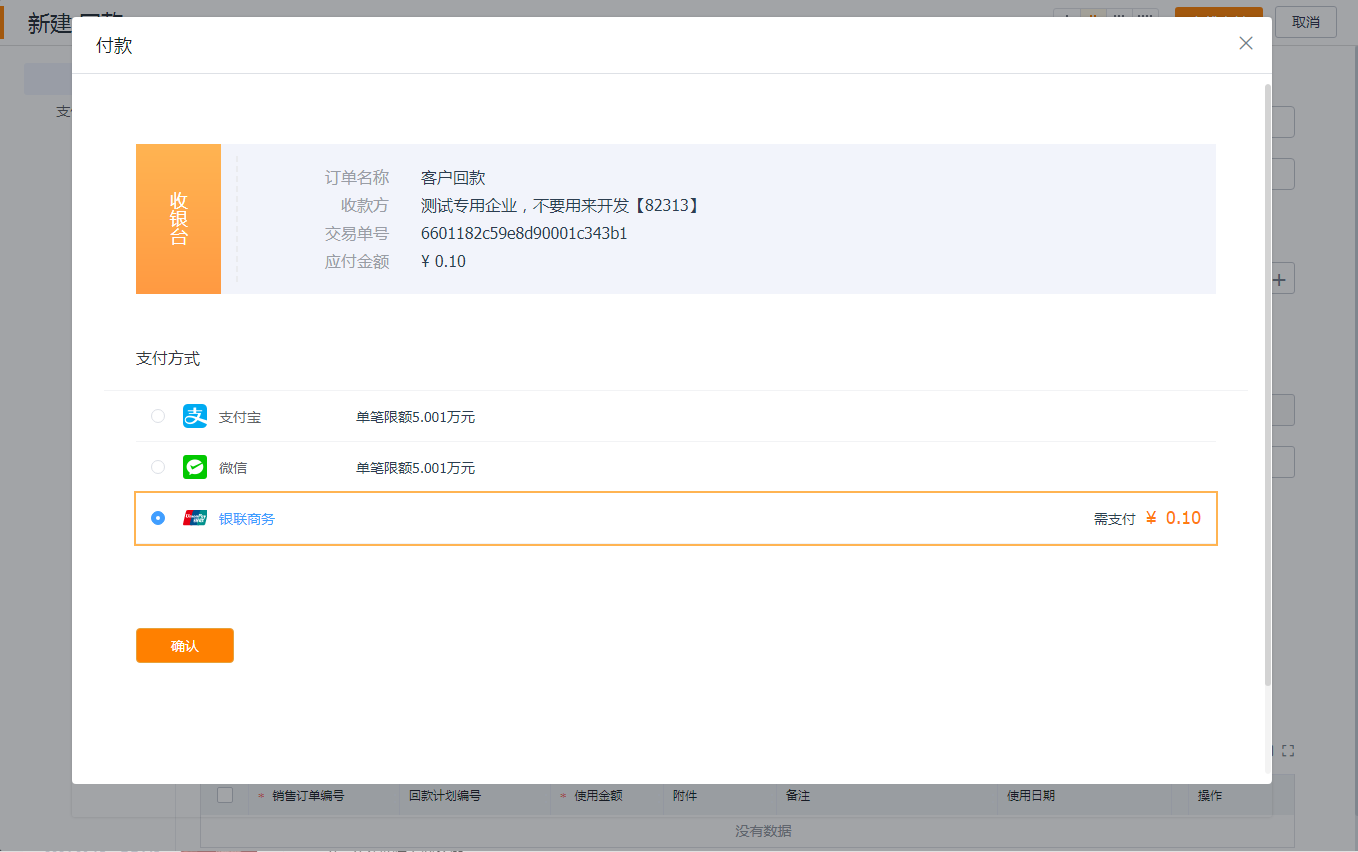Click the 使用金额 column header

[x=598, y=796]
